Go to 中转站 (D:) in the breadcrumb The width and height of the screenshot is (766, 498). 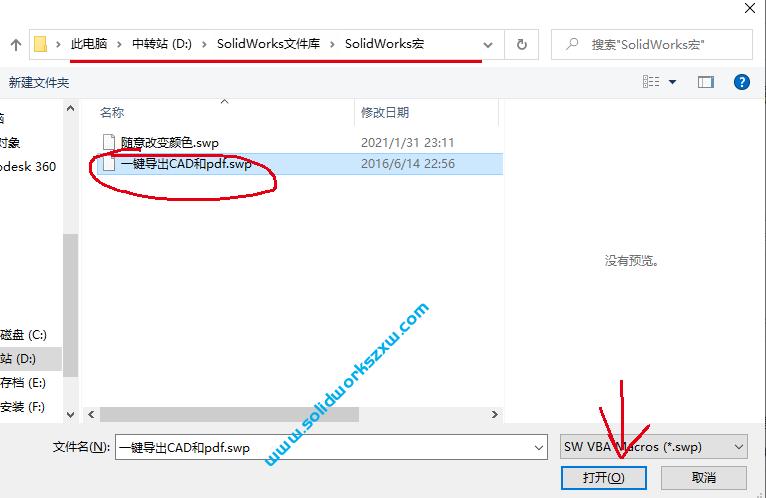[x=162, y=44]
